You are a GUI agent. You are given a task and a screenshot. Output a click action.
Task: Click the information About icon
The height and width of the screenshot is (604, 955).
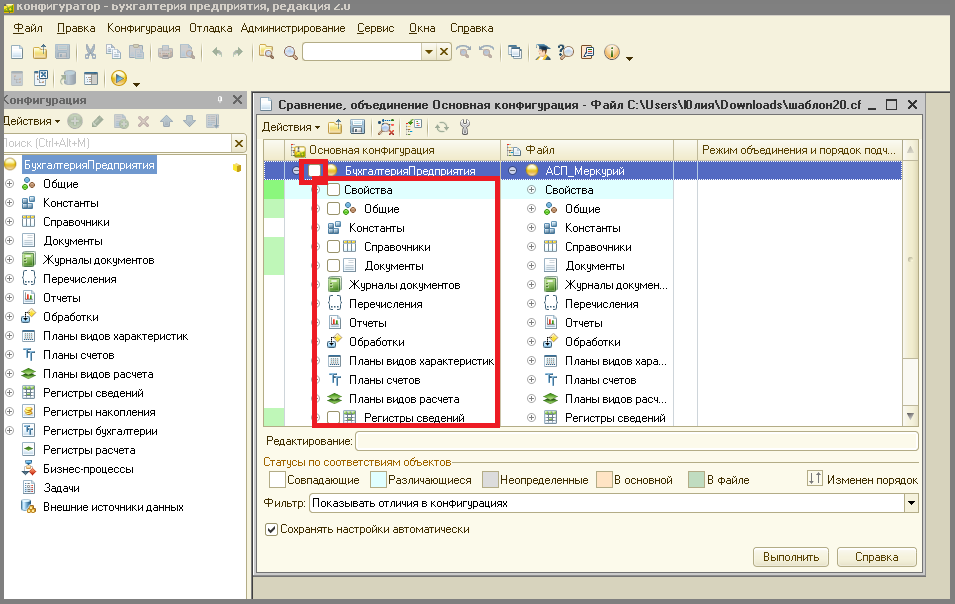point(611,52)
